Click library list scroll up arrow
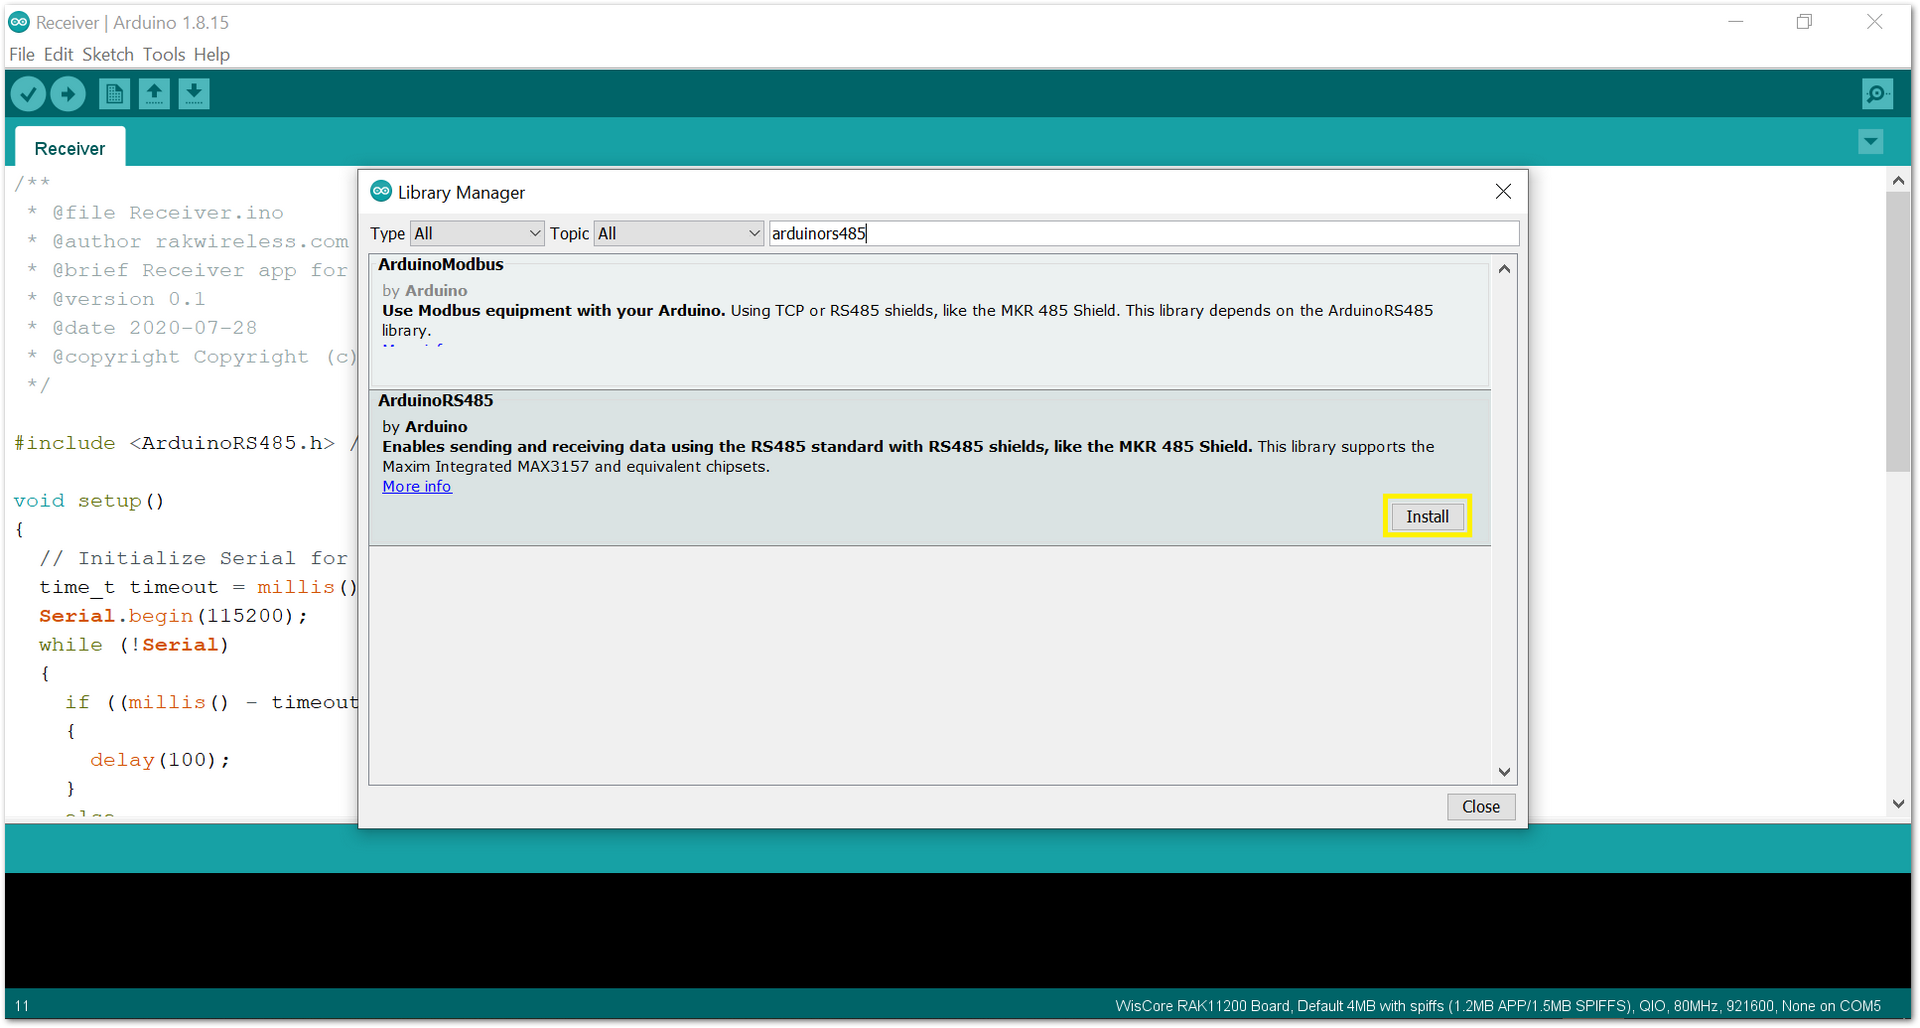The height and width of the screenshot is (1028, 1920). [1504, 269]
